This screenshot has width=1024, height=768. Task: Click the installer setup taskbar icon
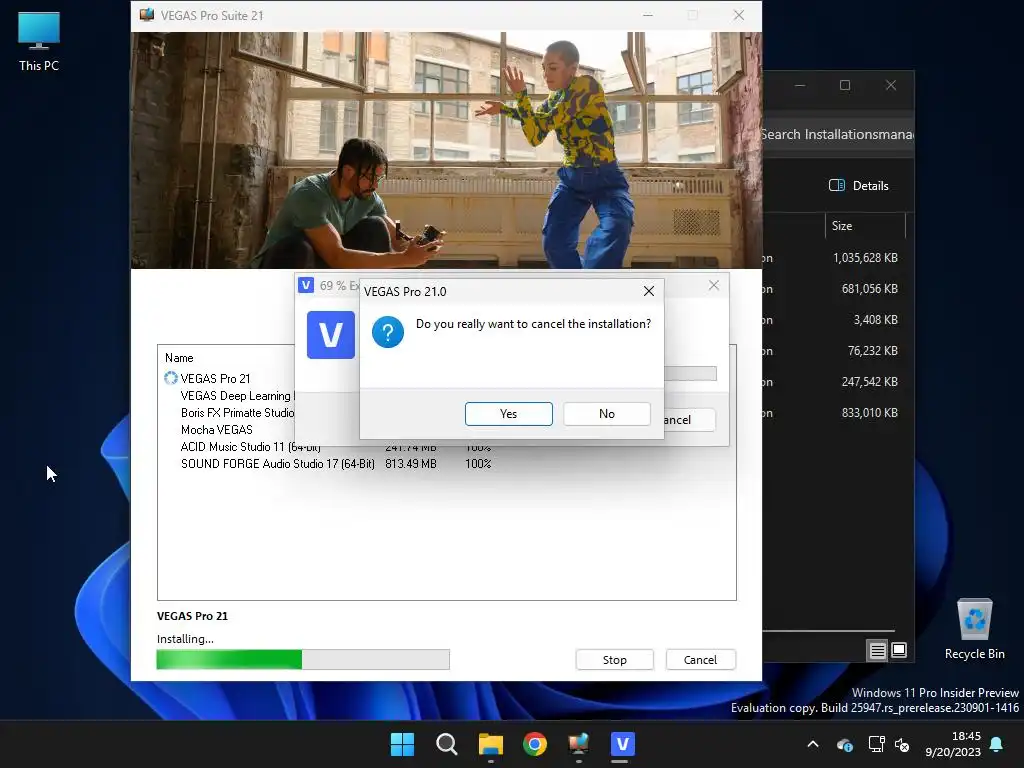pyautogui.click(x=579, y=744)
